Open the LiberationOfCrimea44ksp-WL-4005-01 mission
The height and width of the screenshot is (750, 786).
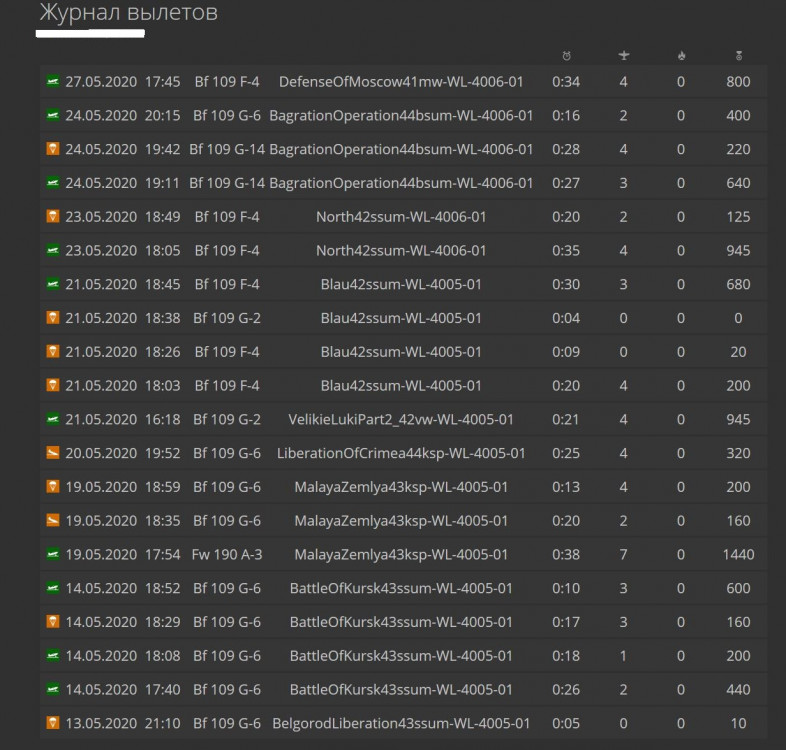401,453
